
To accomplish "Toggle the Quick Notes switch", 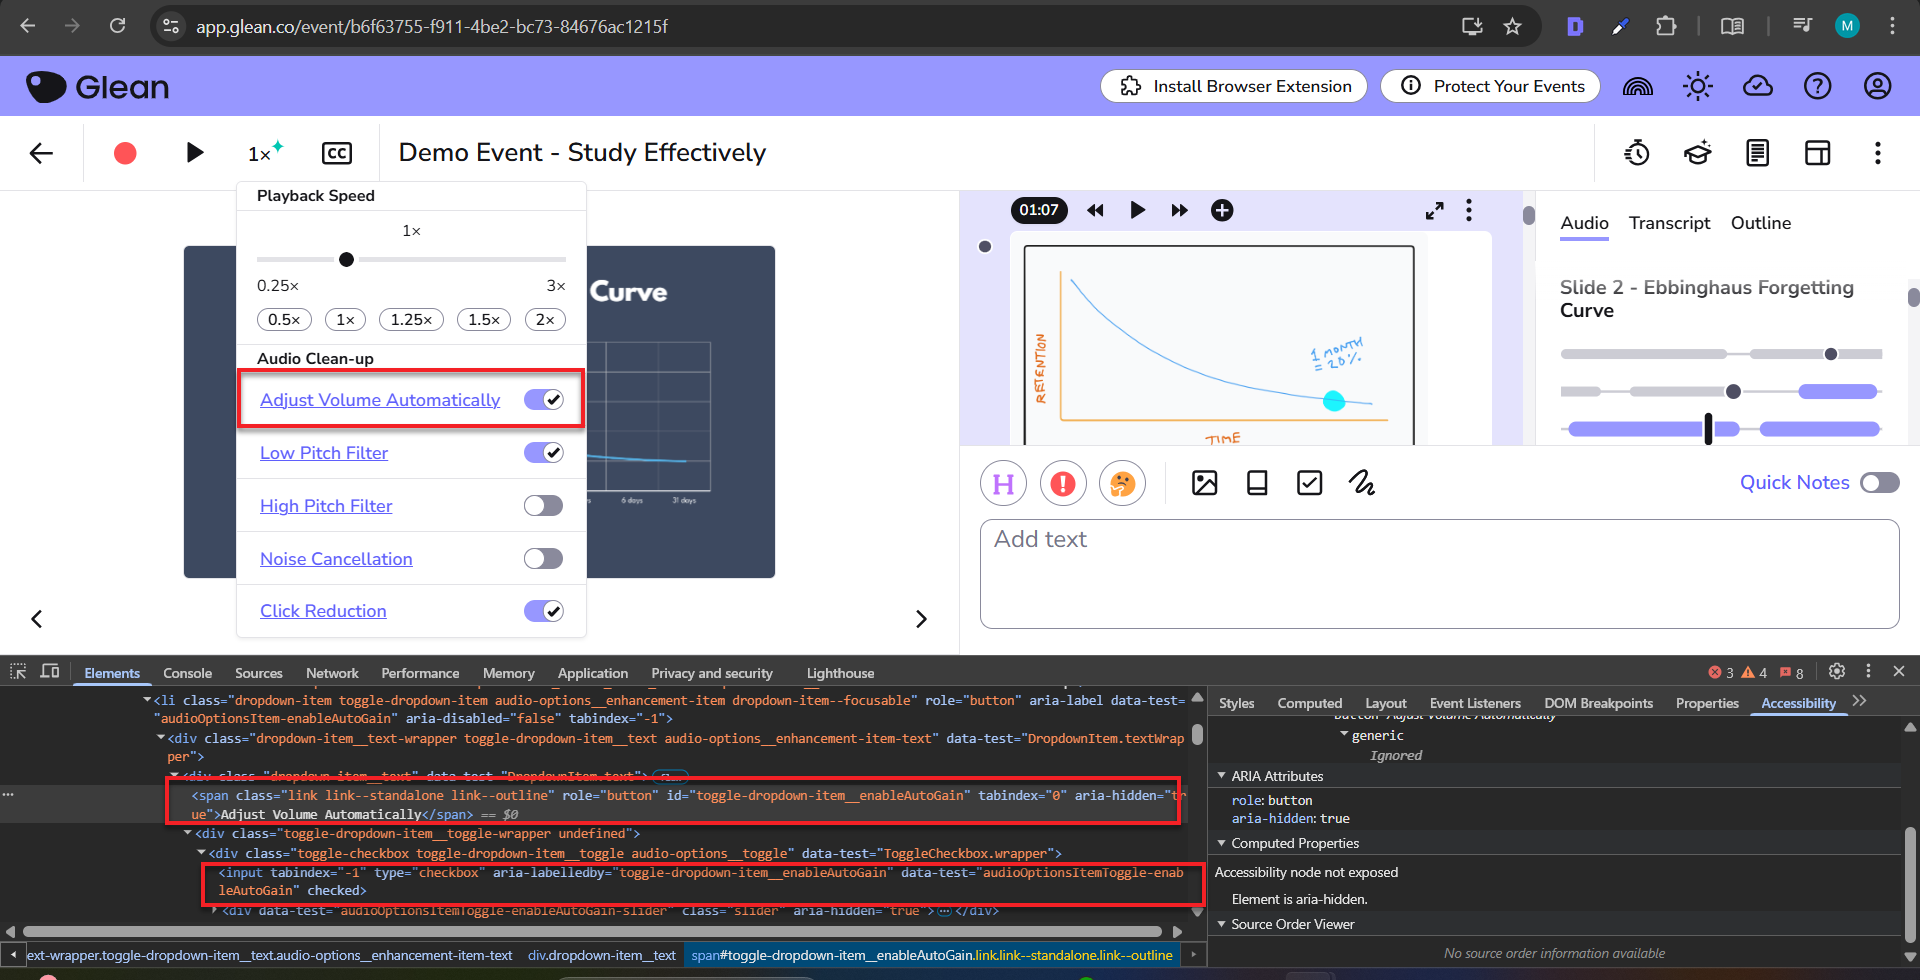I will pos(1879,483).
